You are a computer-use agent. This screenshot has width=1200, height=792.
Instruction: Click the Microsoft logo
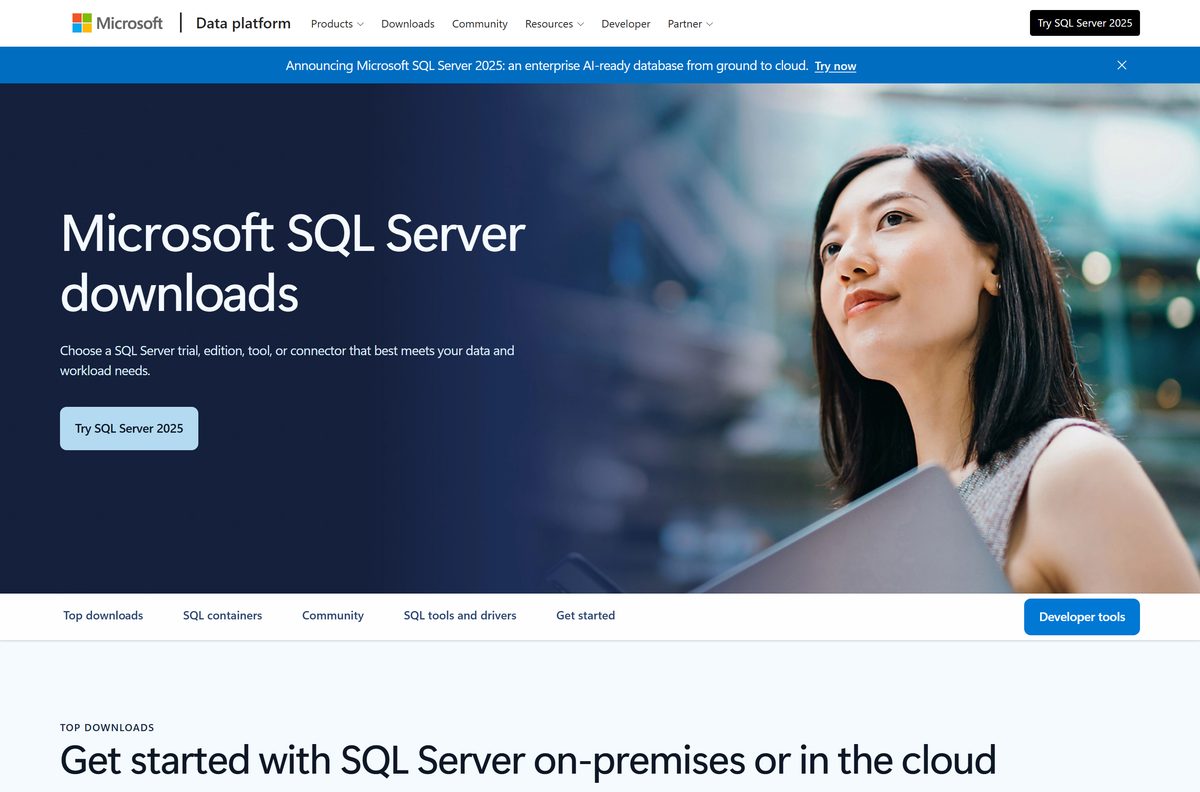[117, 23]
